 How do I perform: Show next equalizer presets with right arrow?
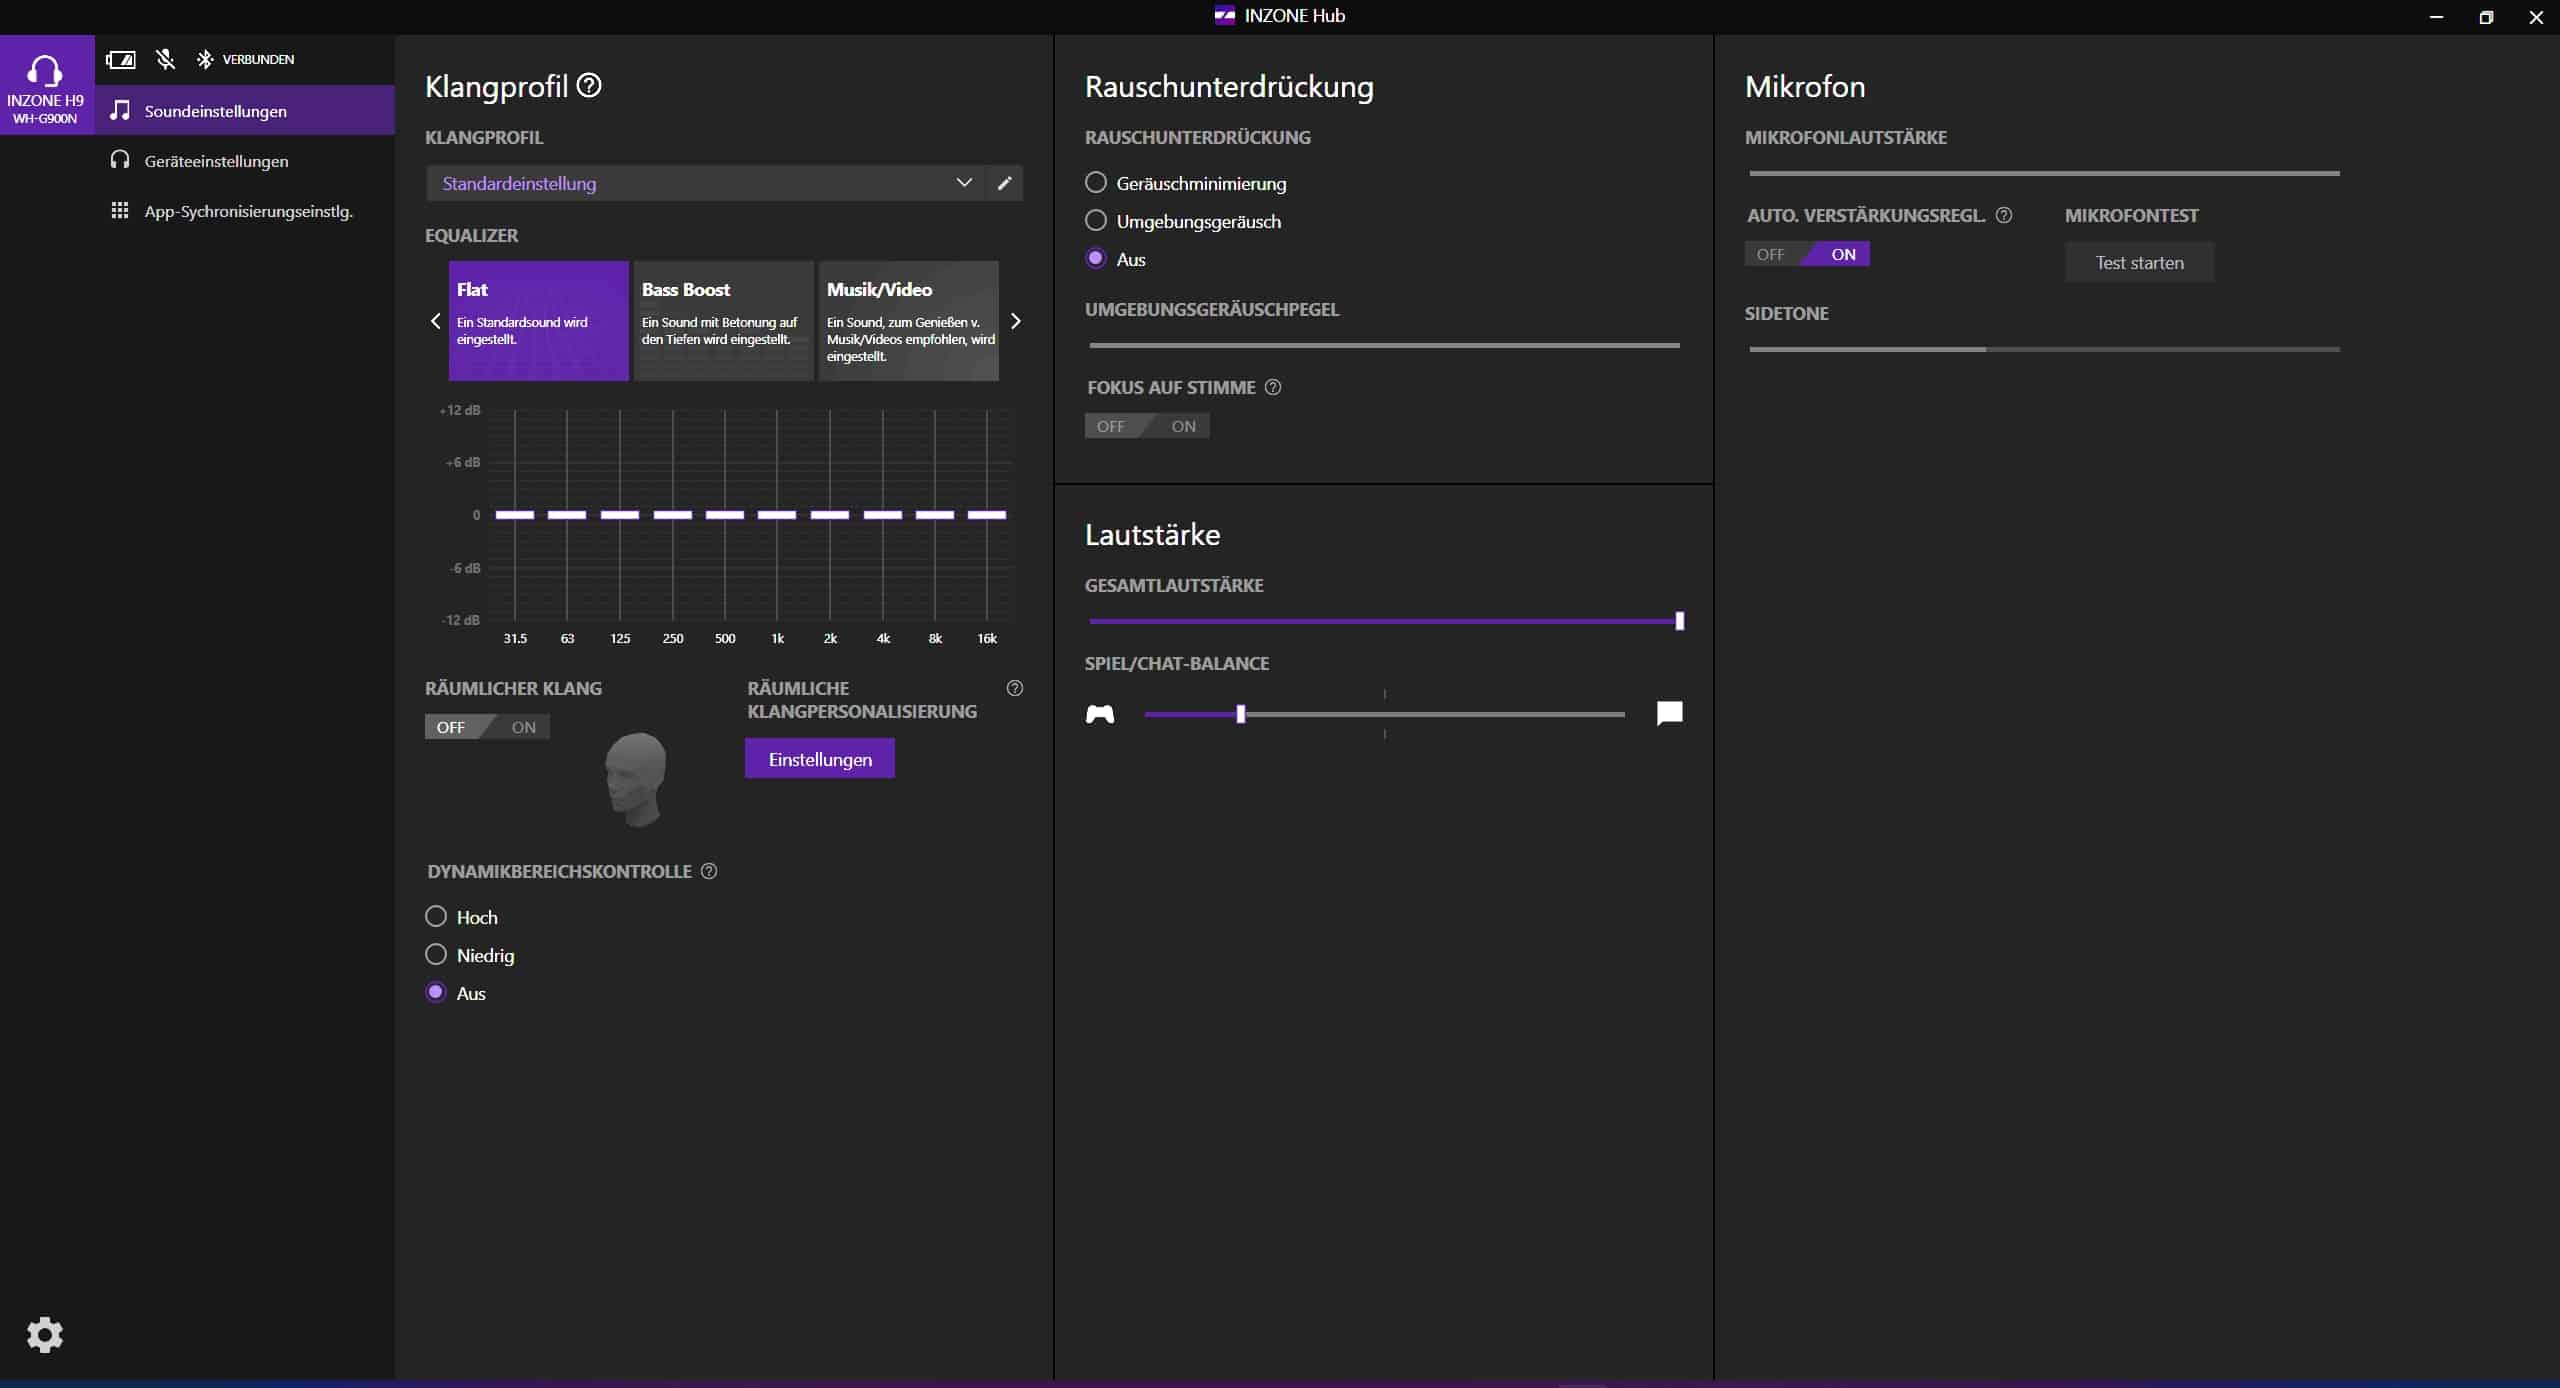pos(1016,321)
